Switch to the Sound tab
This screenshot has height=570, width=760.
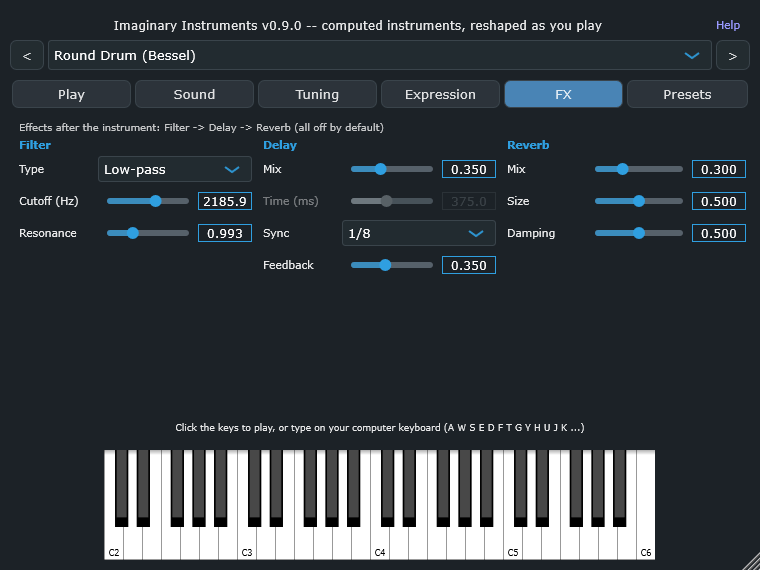(194, 94)
